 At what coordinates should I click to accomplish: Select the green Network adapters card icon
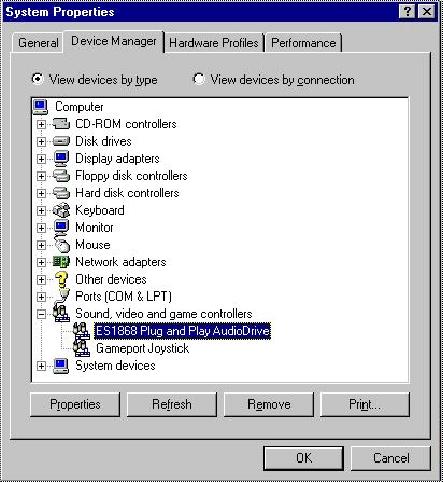(x=61, y=262)
